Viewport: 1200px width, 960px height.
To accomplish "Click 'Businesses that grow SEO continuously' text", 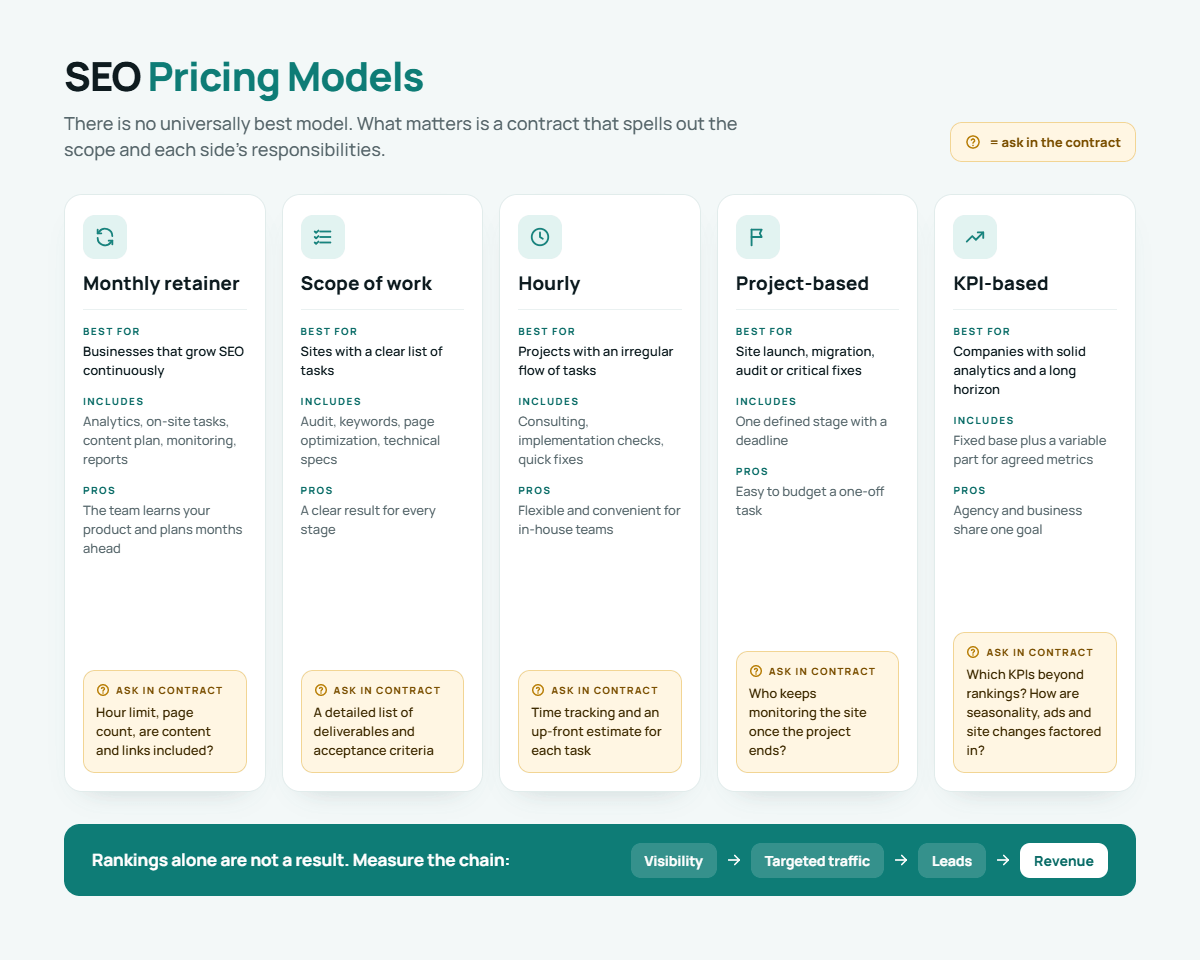I will 163,361.
